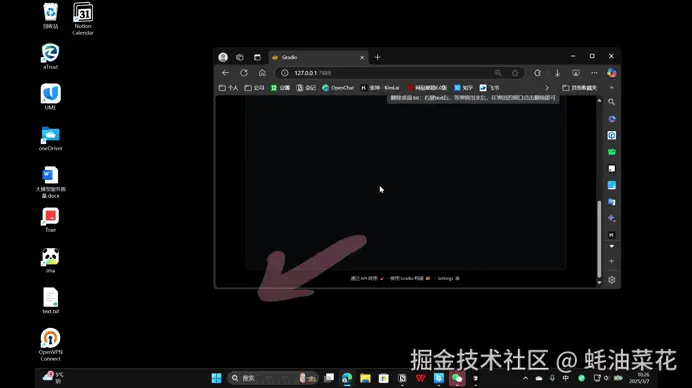Click the scrollbar down arrow
This screenshot has height=388, width=692.
click(599, 283)
